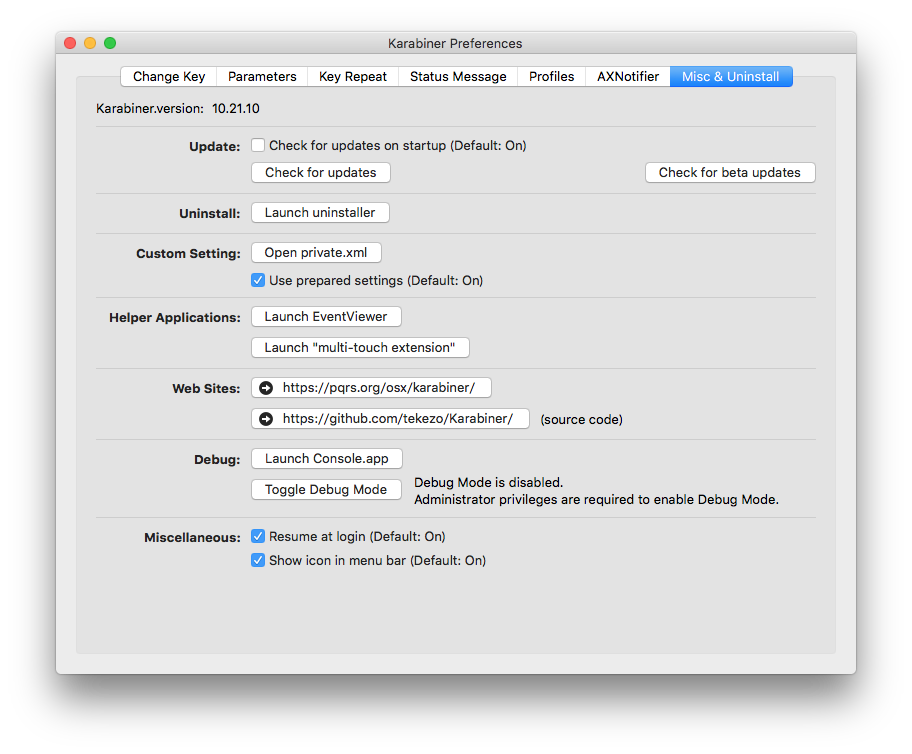Image resolution: width=912 pixels, height=754 pixels.
Task: Open private.xml custom settings file
Action: tap(316, 253)
